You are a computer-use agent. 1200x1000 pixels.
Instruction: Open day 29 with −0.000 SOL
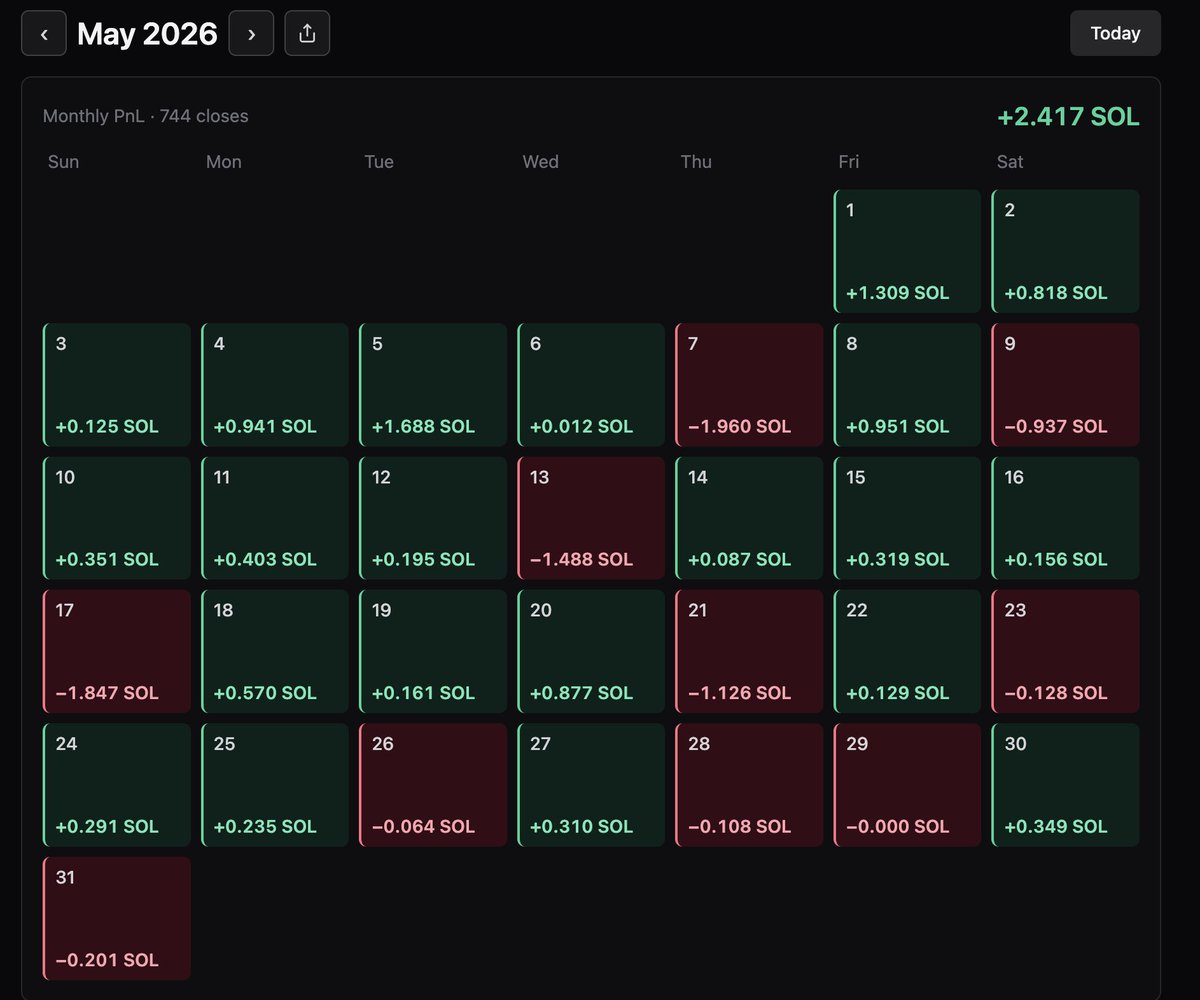tap(908, 785)
